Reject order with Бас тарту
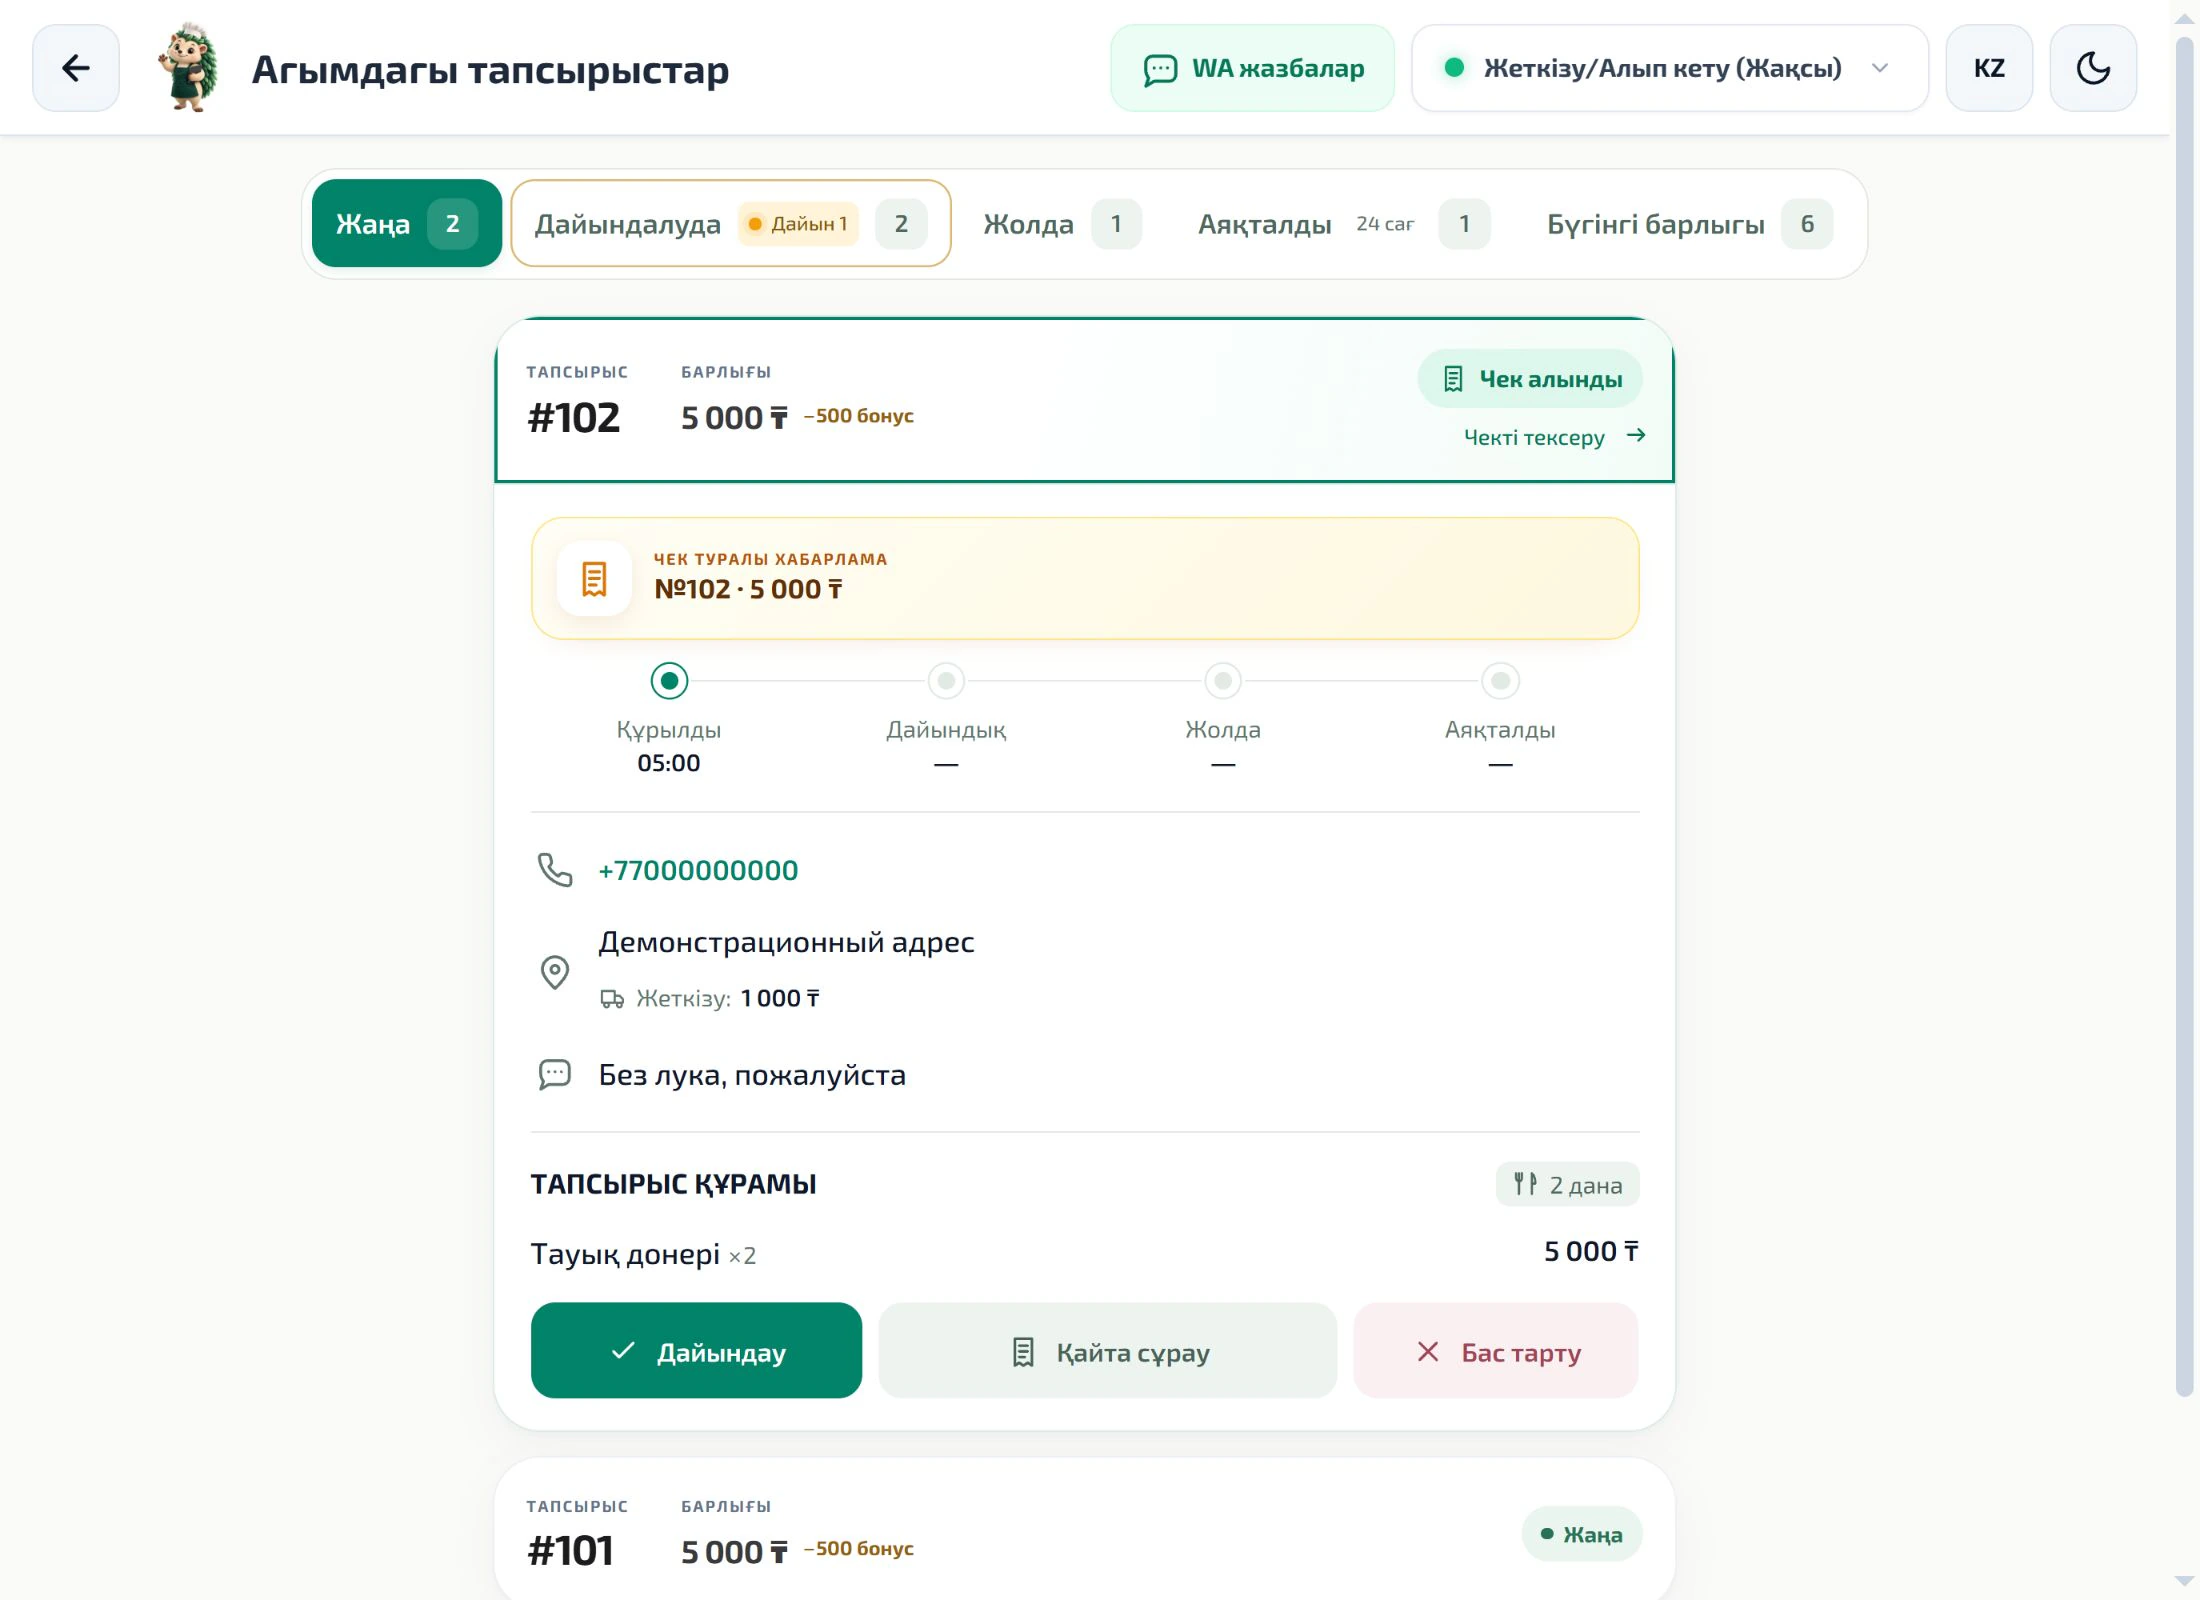Viewport: 2200px width, 1600px height. 1496,1351
